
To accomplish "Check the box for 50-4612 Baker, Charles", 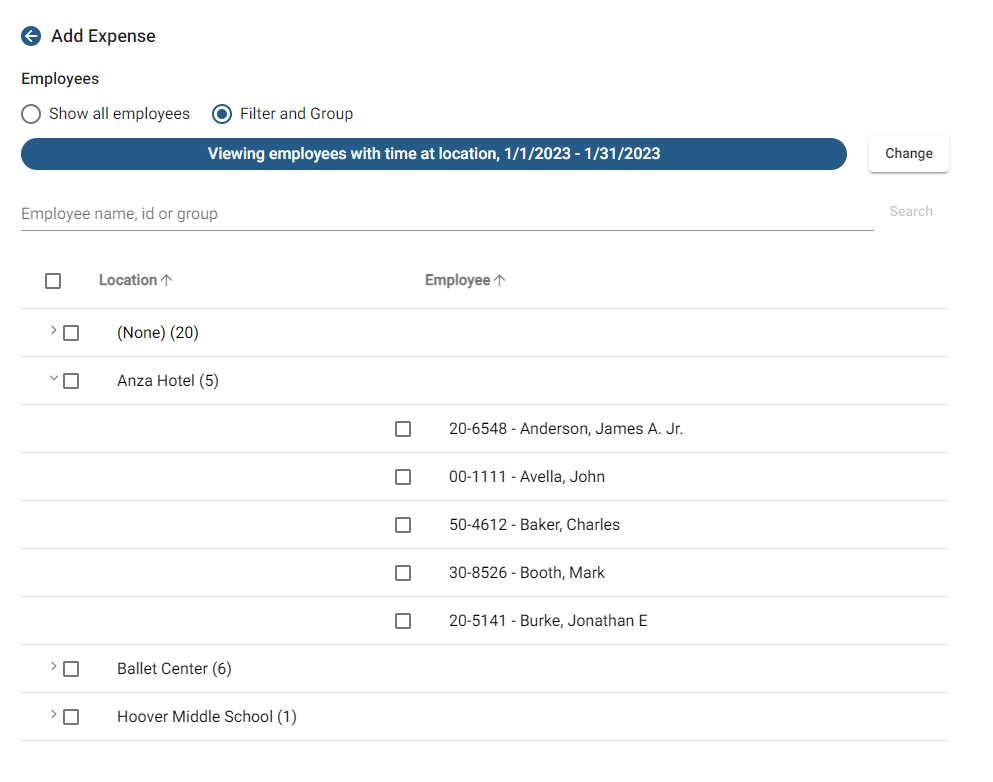I will (403, 525).
